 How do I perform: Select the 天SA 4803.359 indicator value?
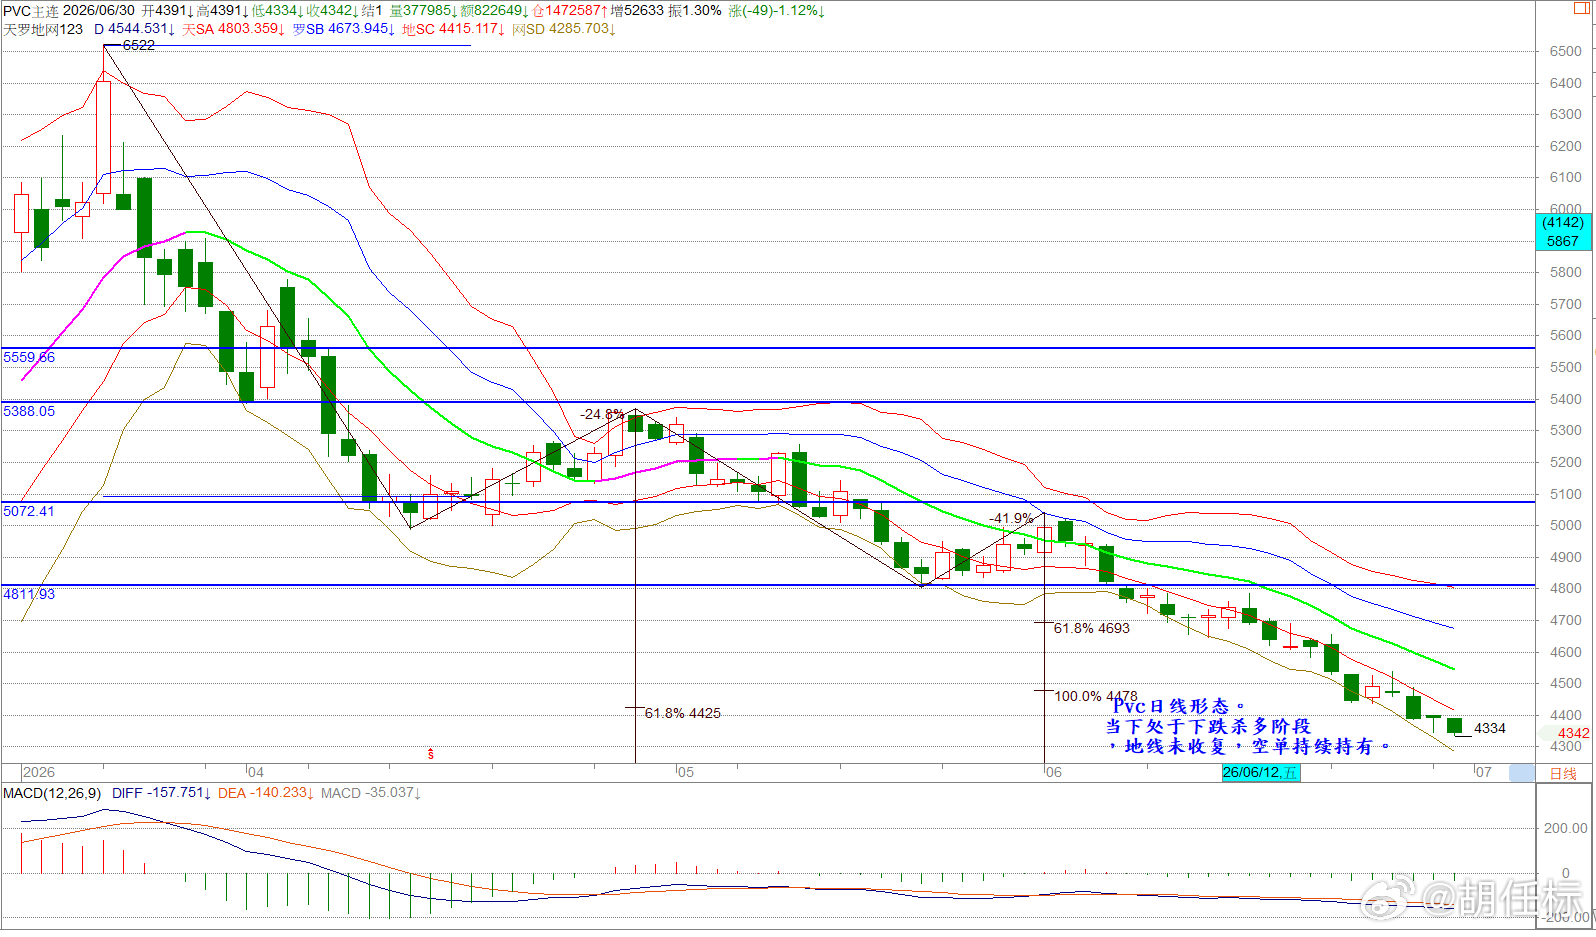click(234, 29)
